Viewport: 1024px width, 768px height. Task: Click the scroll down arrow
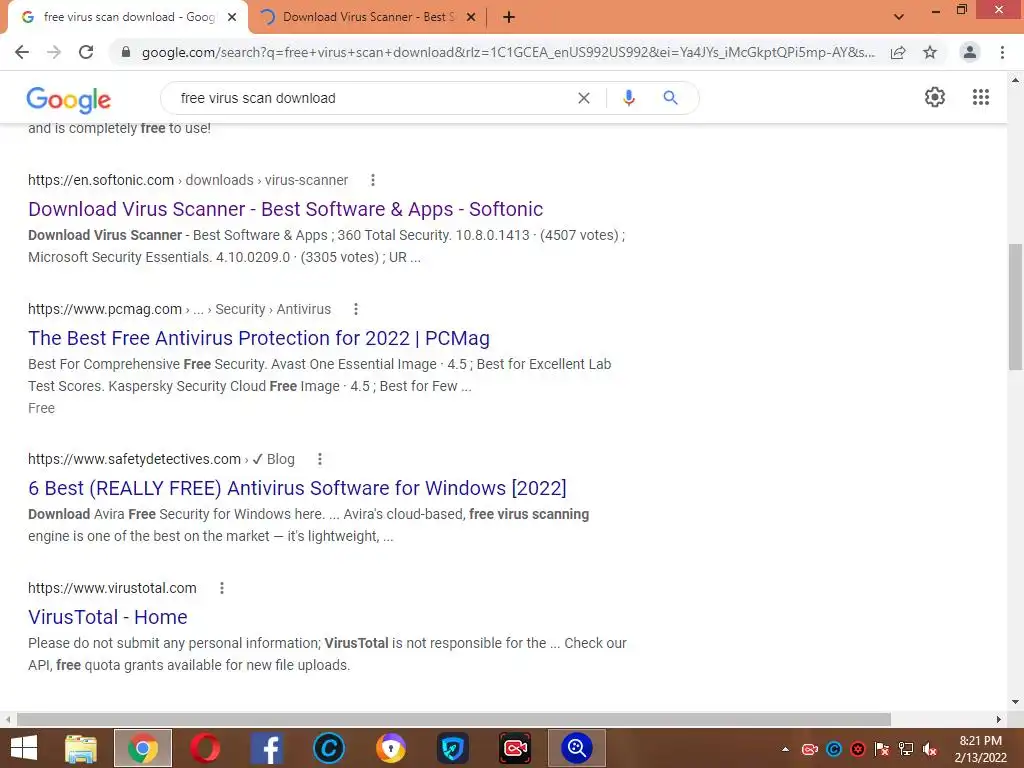click(1015, 702)
